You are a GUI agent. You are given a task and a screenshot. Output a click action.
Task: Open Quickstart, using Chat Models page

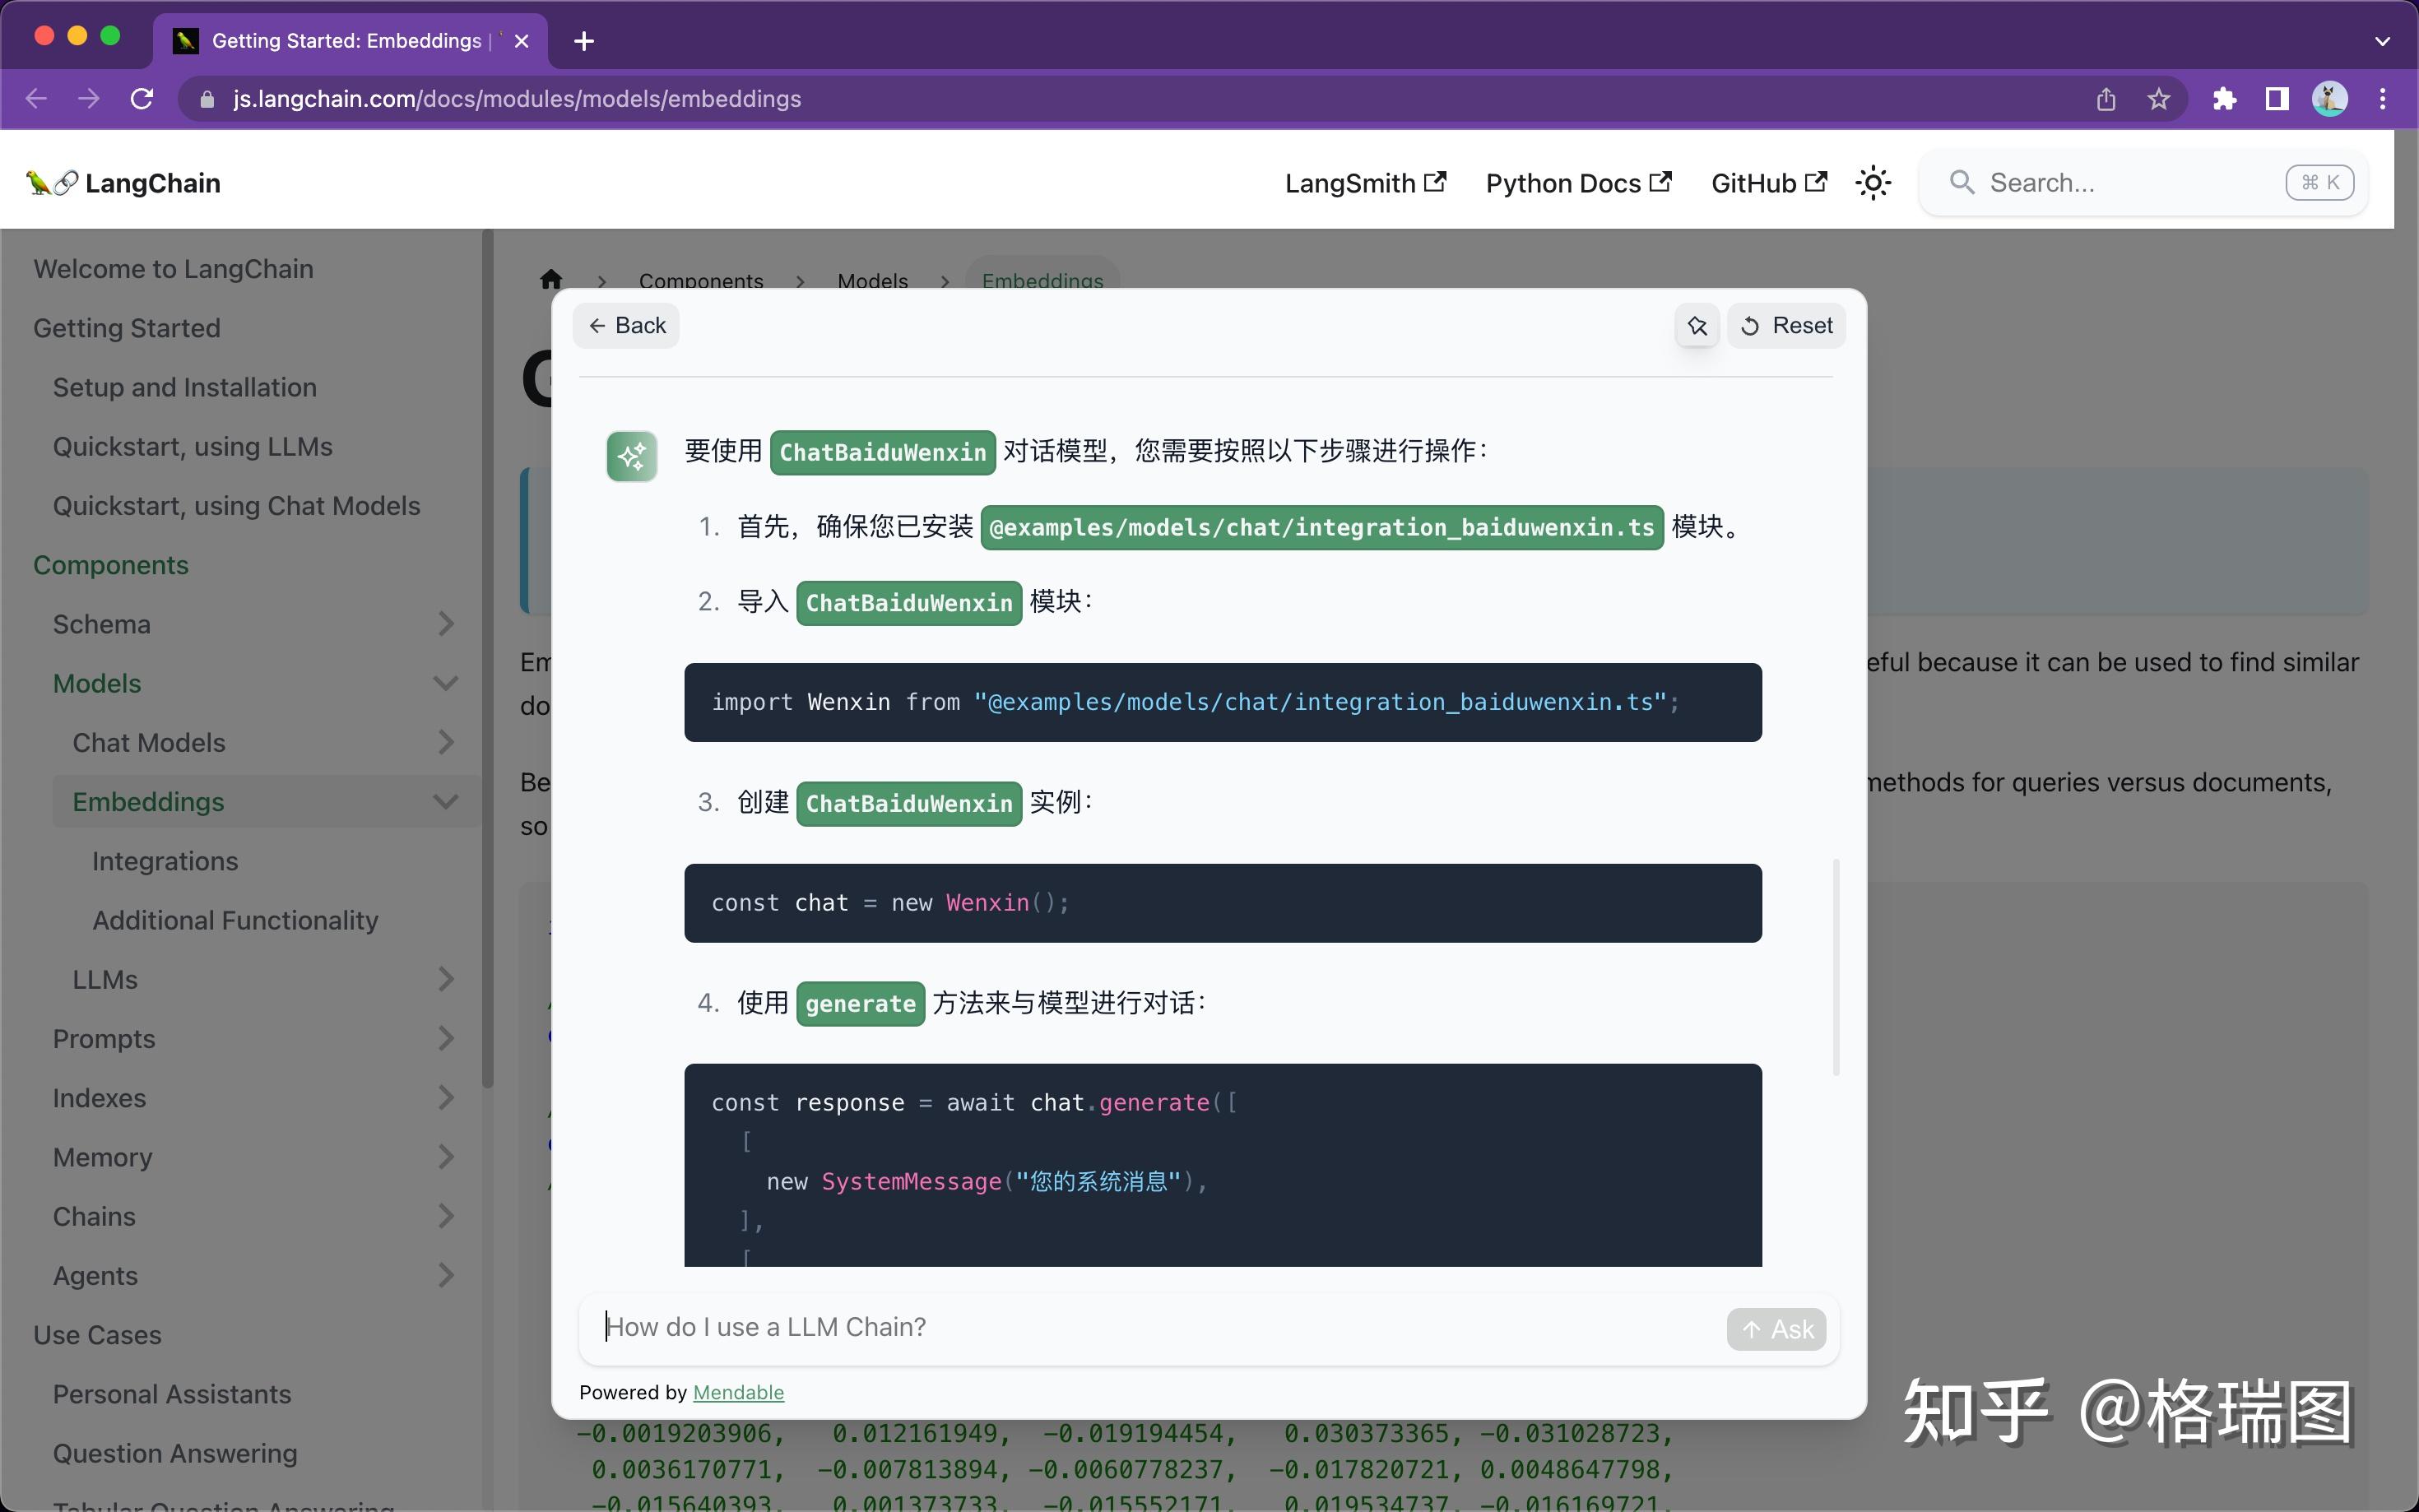click(x=236, y=506)
